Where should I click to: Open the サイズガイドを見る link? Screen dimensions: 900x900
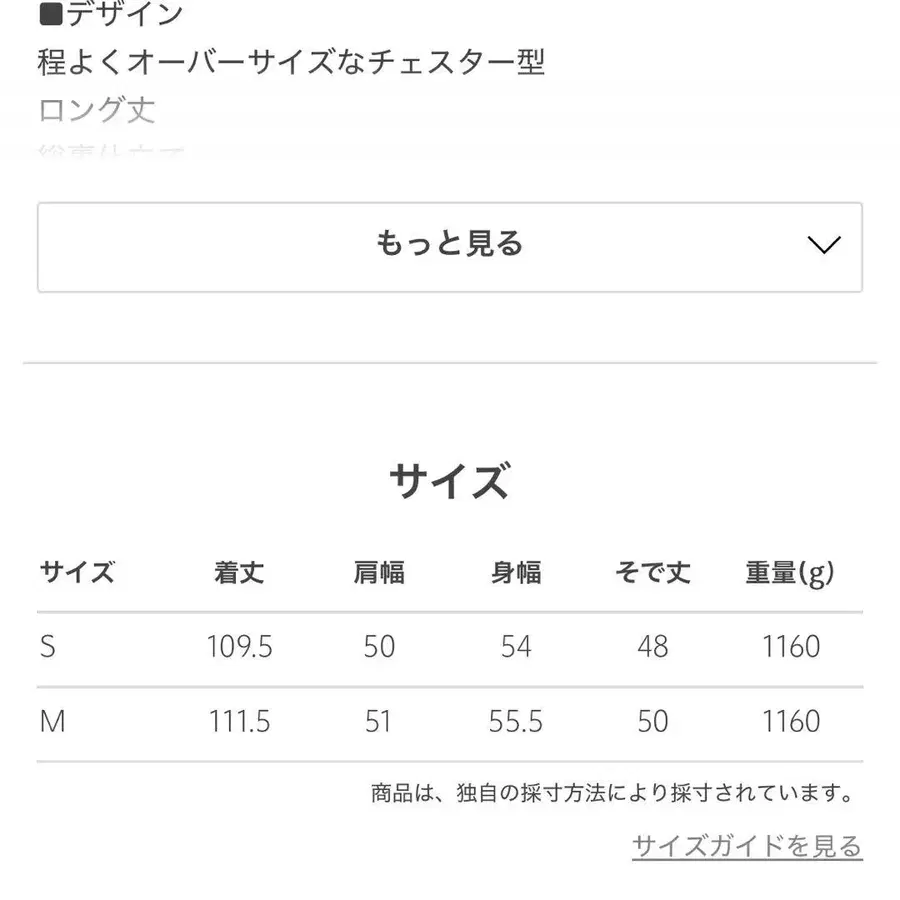click(744, 845)
